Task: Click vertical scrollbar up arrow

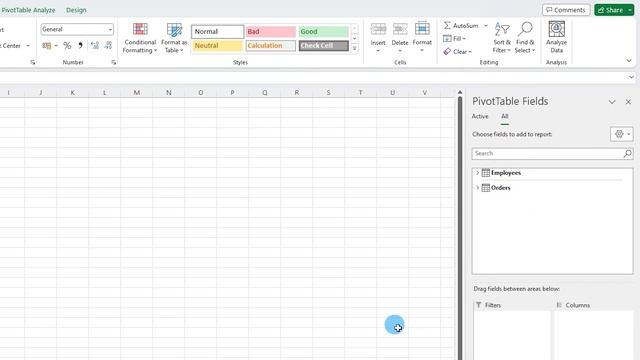Action: (460, 92)
